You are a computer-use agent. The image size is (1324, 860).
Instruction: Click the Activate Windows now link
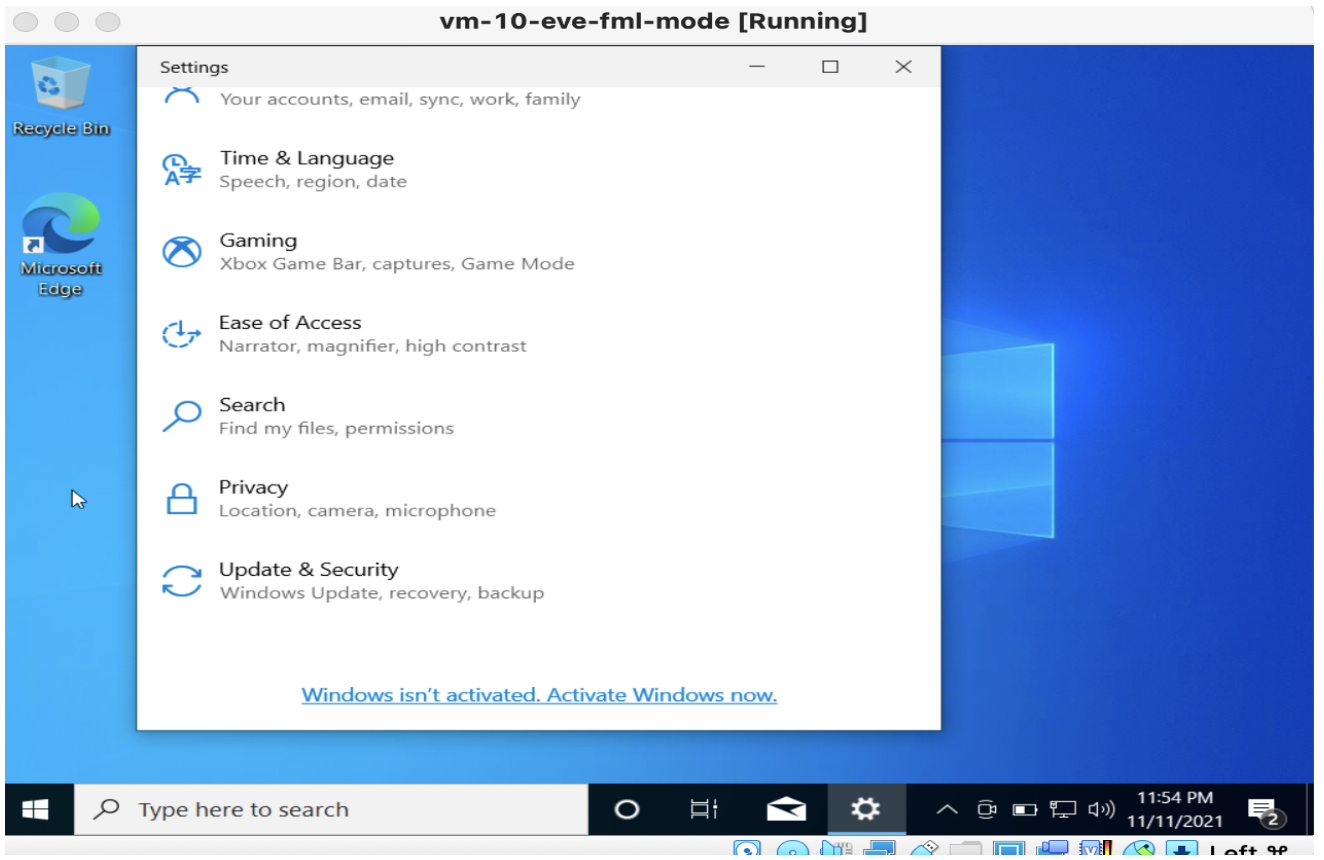539,694
